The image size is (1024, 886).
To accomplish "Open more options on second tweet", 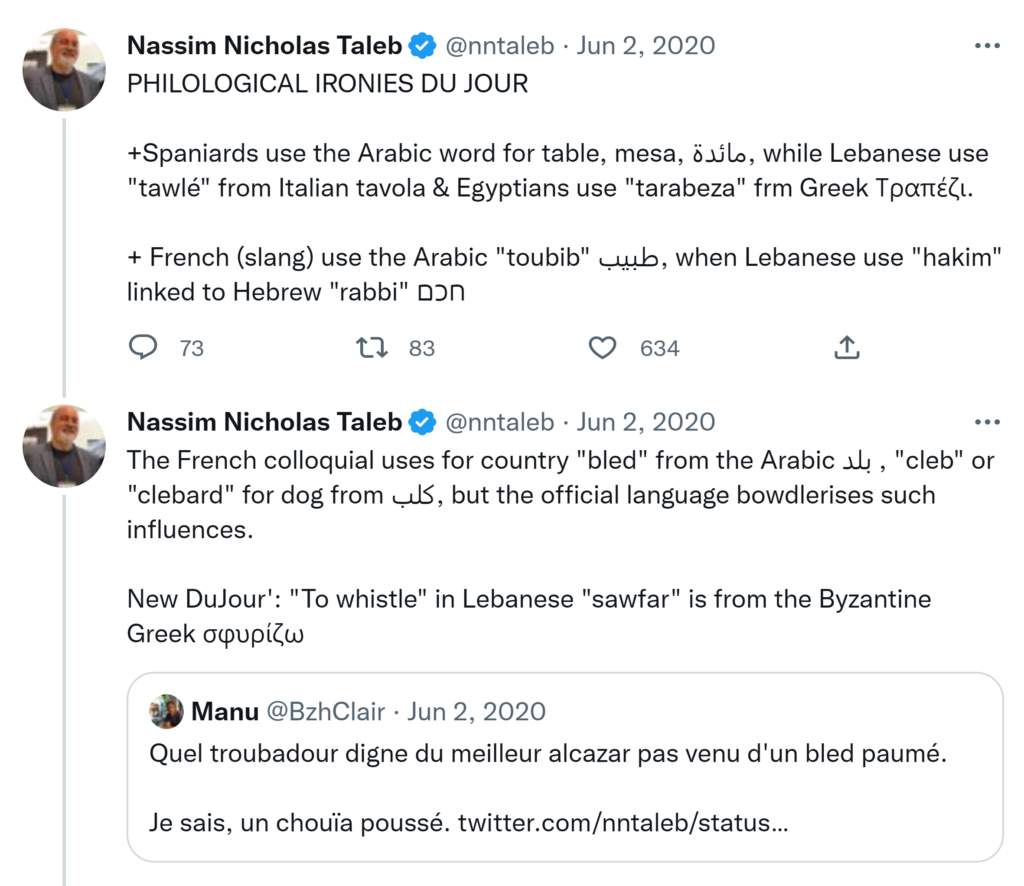I will pos(986,422).
